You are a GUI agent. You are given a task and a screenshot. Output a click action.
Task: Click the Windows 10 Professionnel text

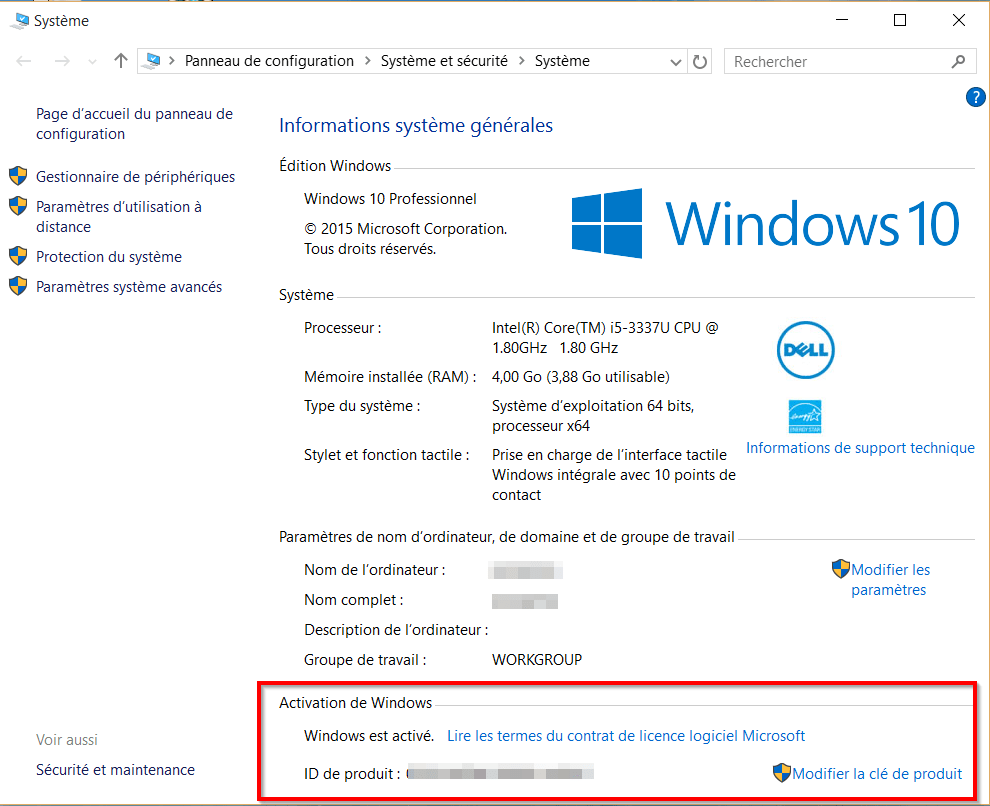[x=390, y=199]
